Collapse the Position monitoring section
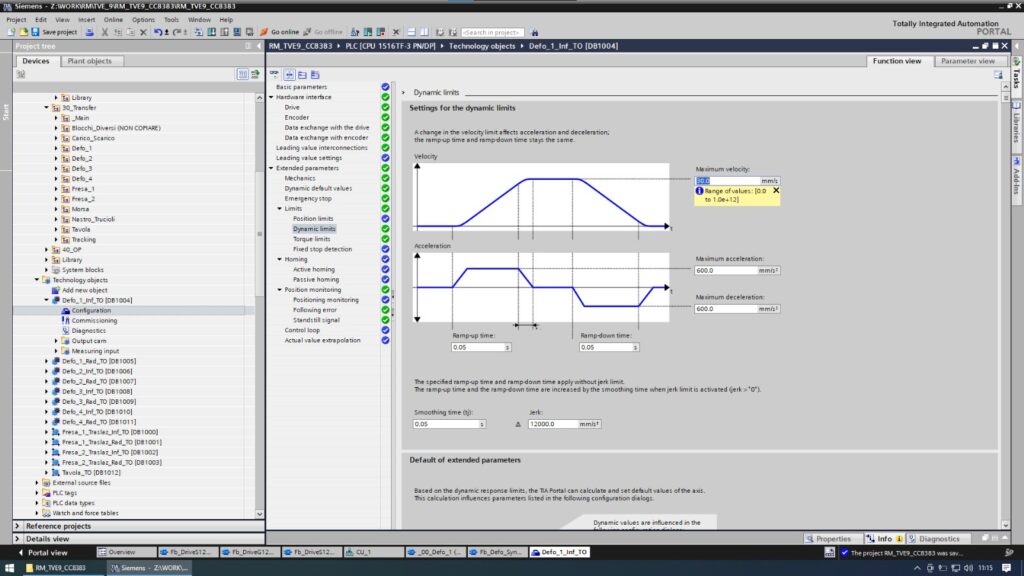 coord(280,290)
